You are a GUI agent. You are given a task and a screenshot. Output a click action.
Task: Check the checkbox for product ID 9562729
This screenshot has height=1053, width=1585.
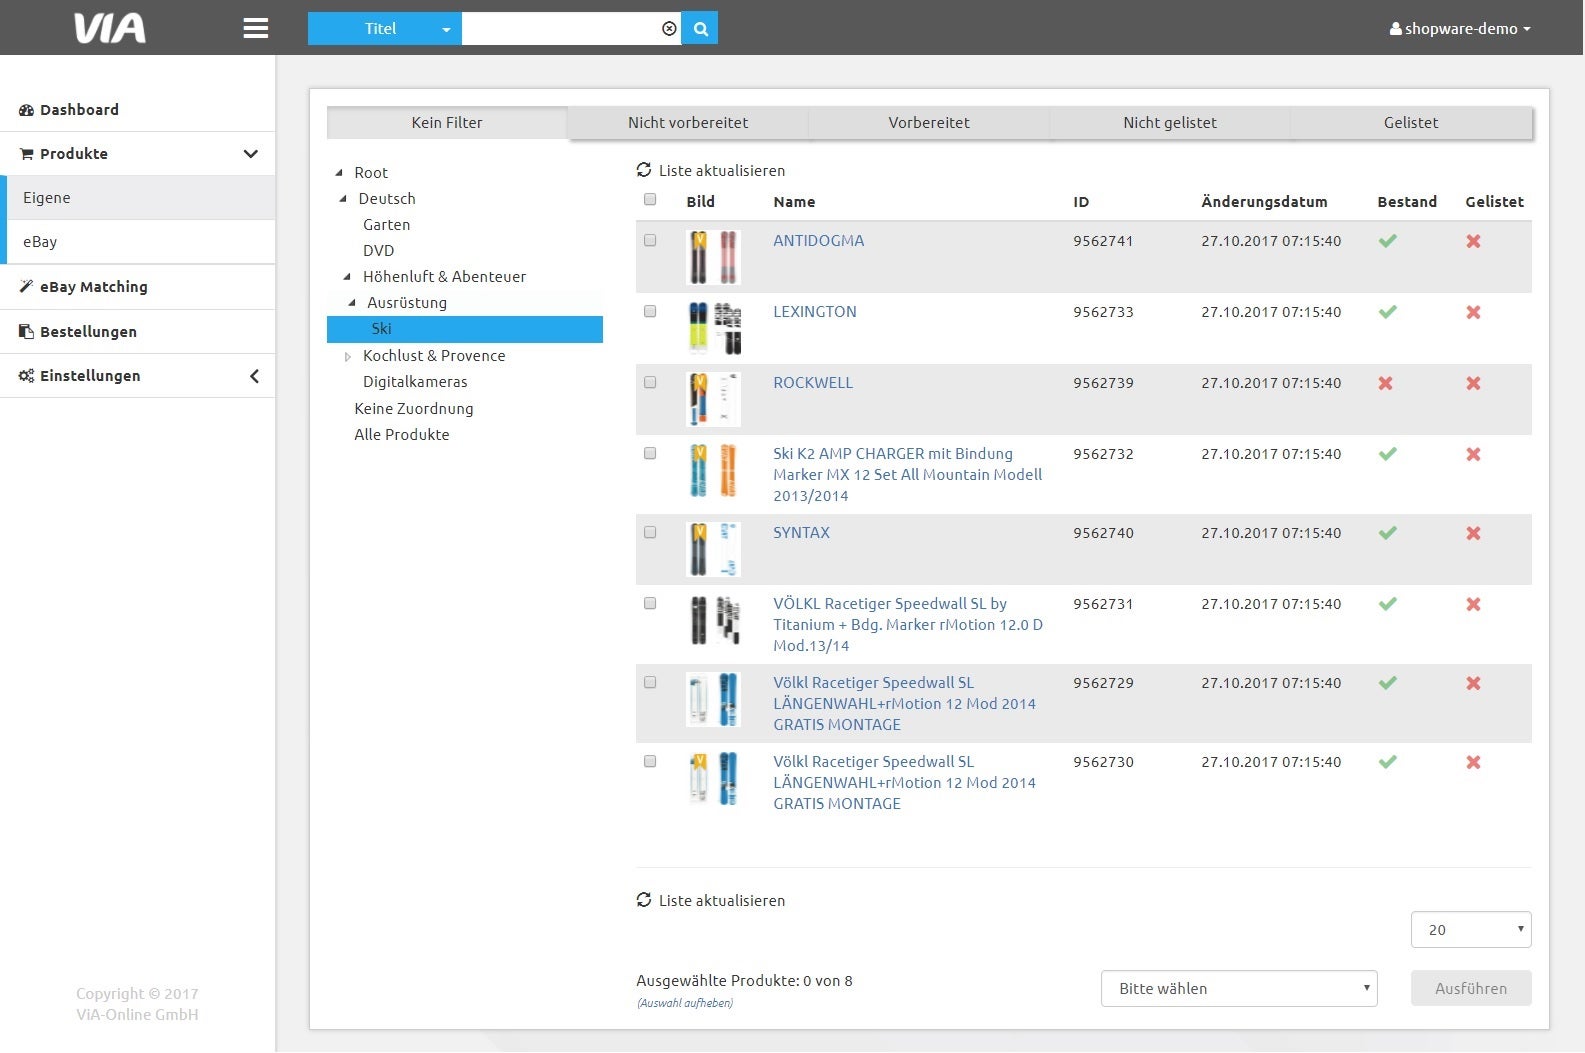650,682
